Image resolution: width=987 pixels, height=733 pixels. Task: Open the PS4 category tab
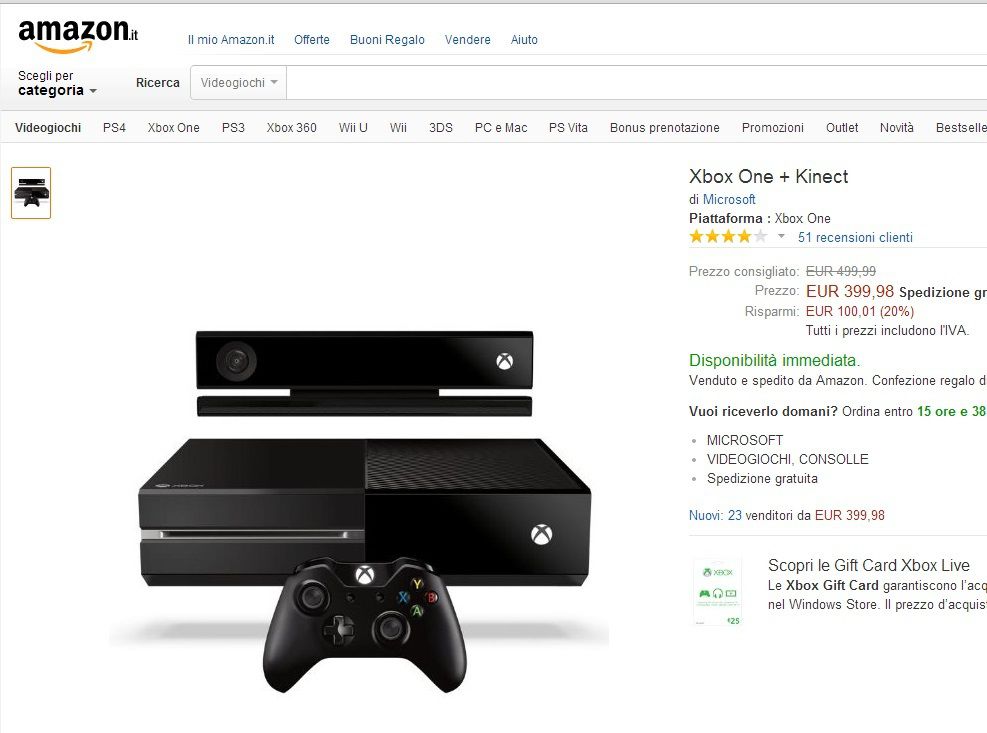coord(115,128)
